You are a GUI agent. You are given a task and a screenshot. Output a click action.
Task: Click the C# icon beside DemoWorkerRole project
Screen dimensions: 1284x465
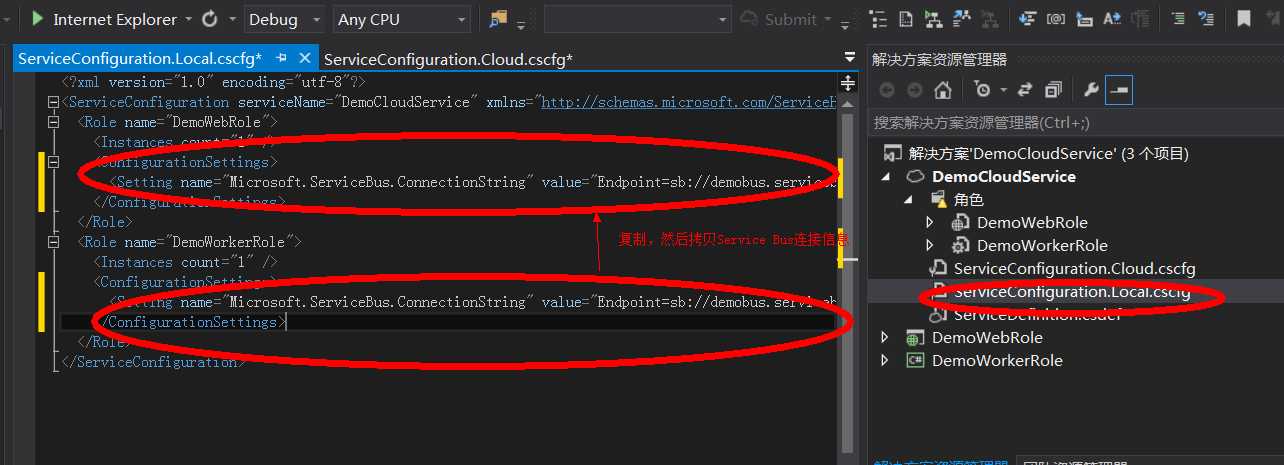(x=914, y=360)
